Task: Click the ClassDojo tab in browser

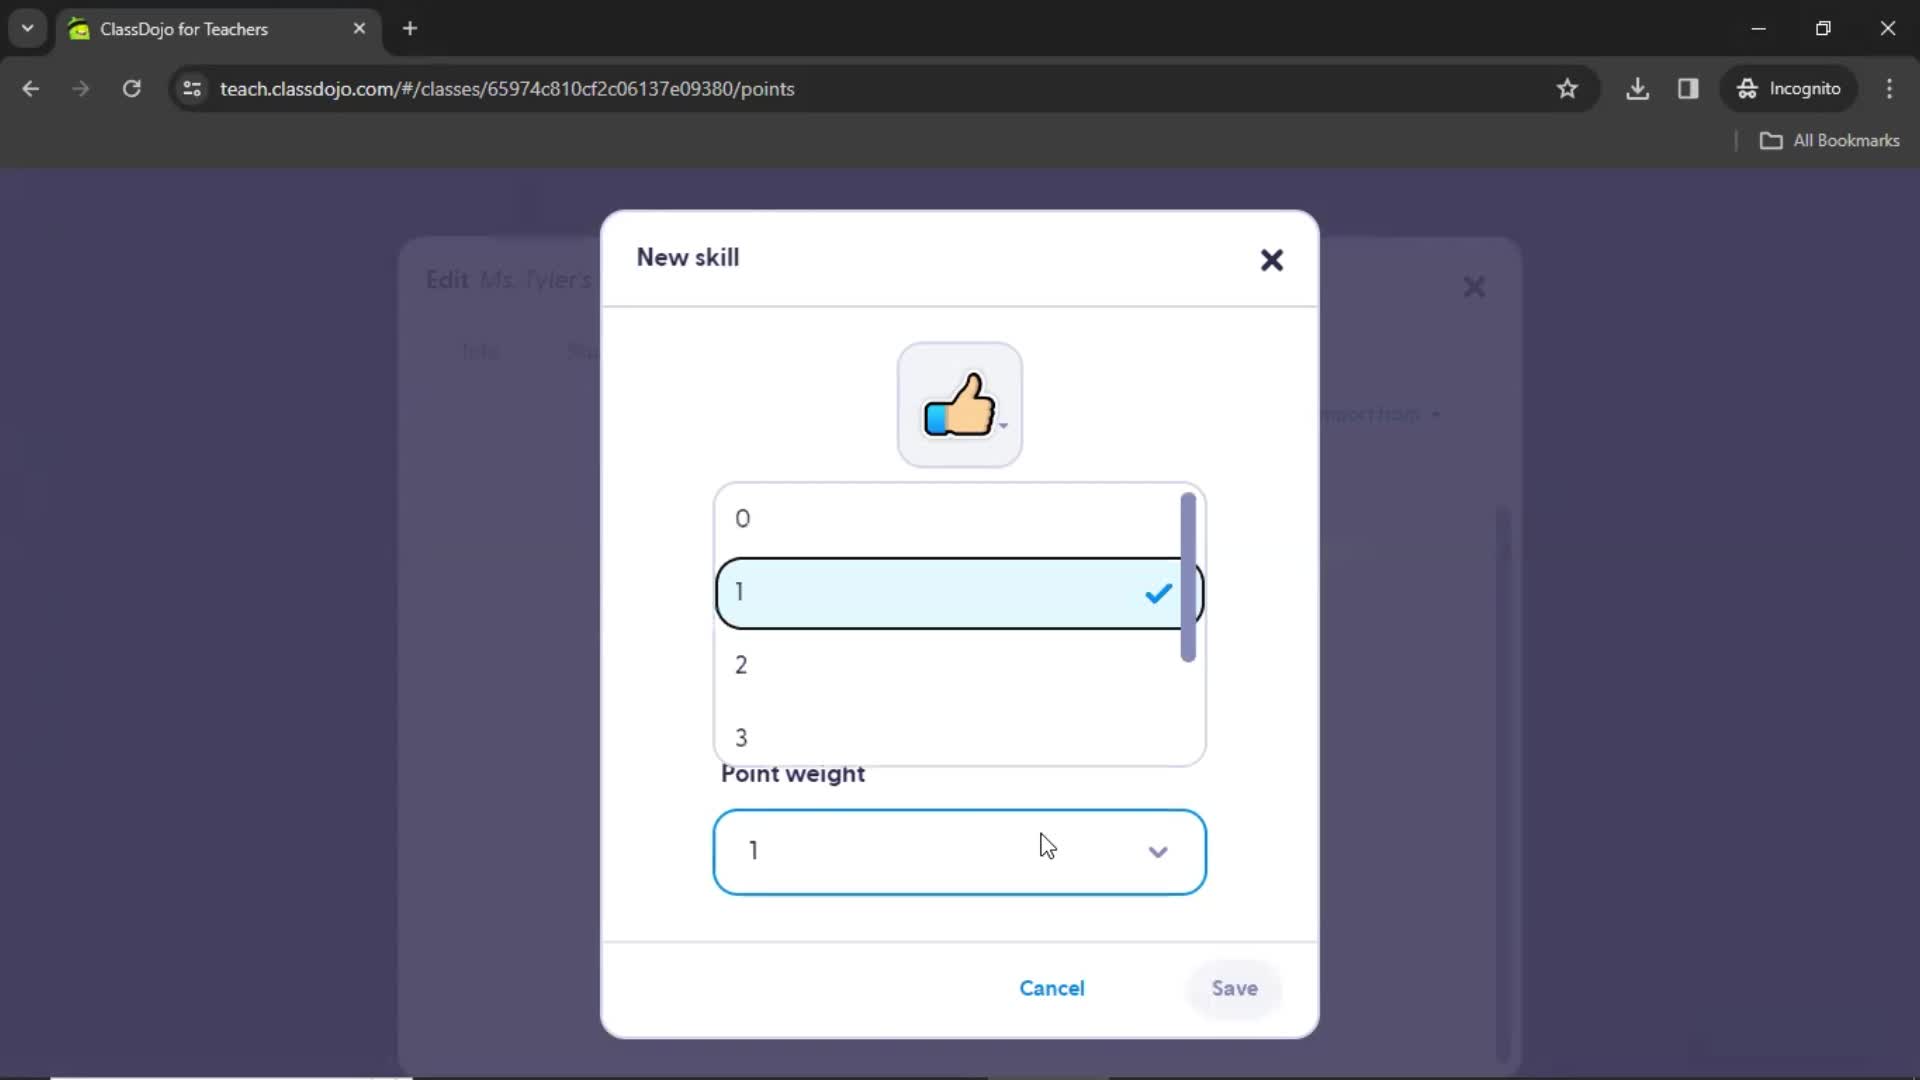Action: 218,29
